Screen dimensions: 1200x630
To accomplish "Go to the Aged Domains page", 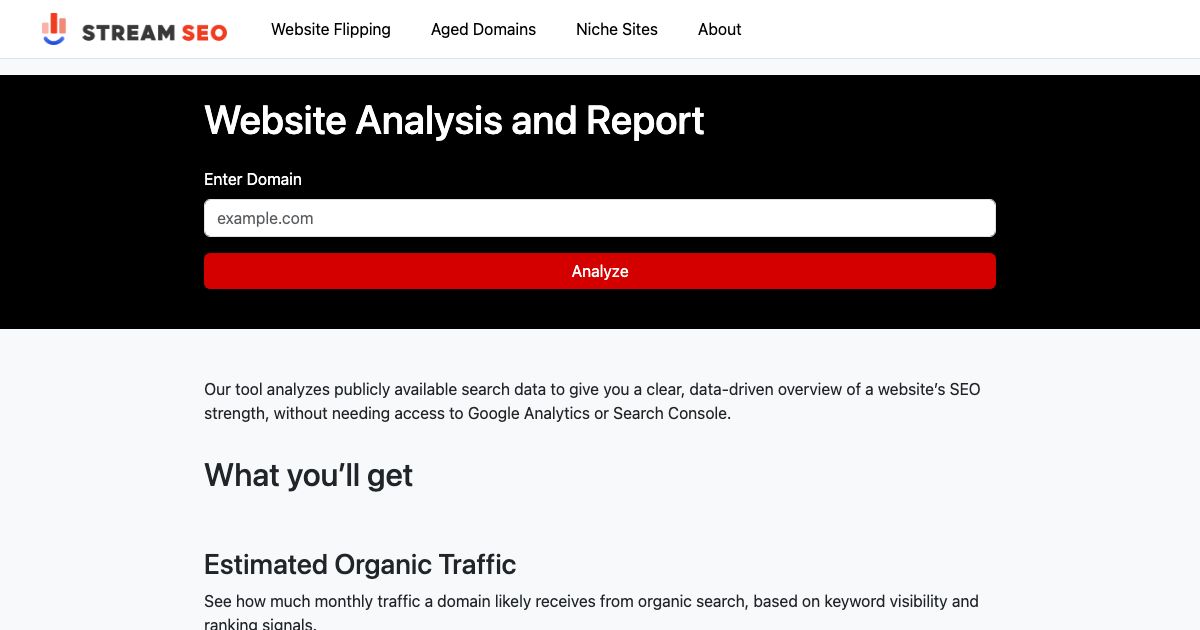I will [483, 29].
